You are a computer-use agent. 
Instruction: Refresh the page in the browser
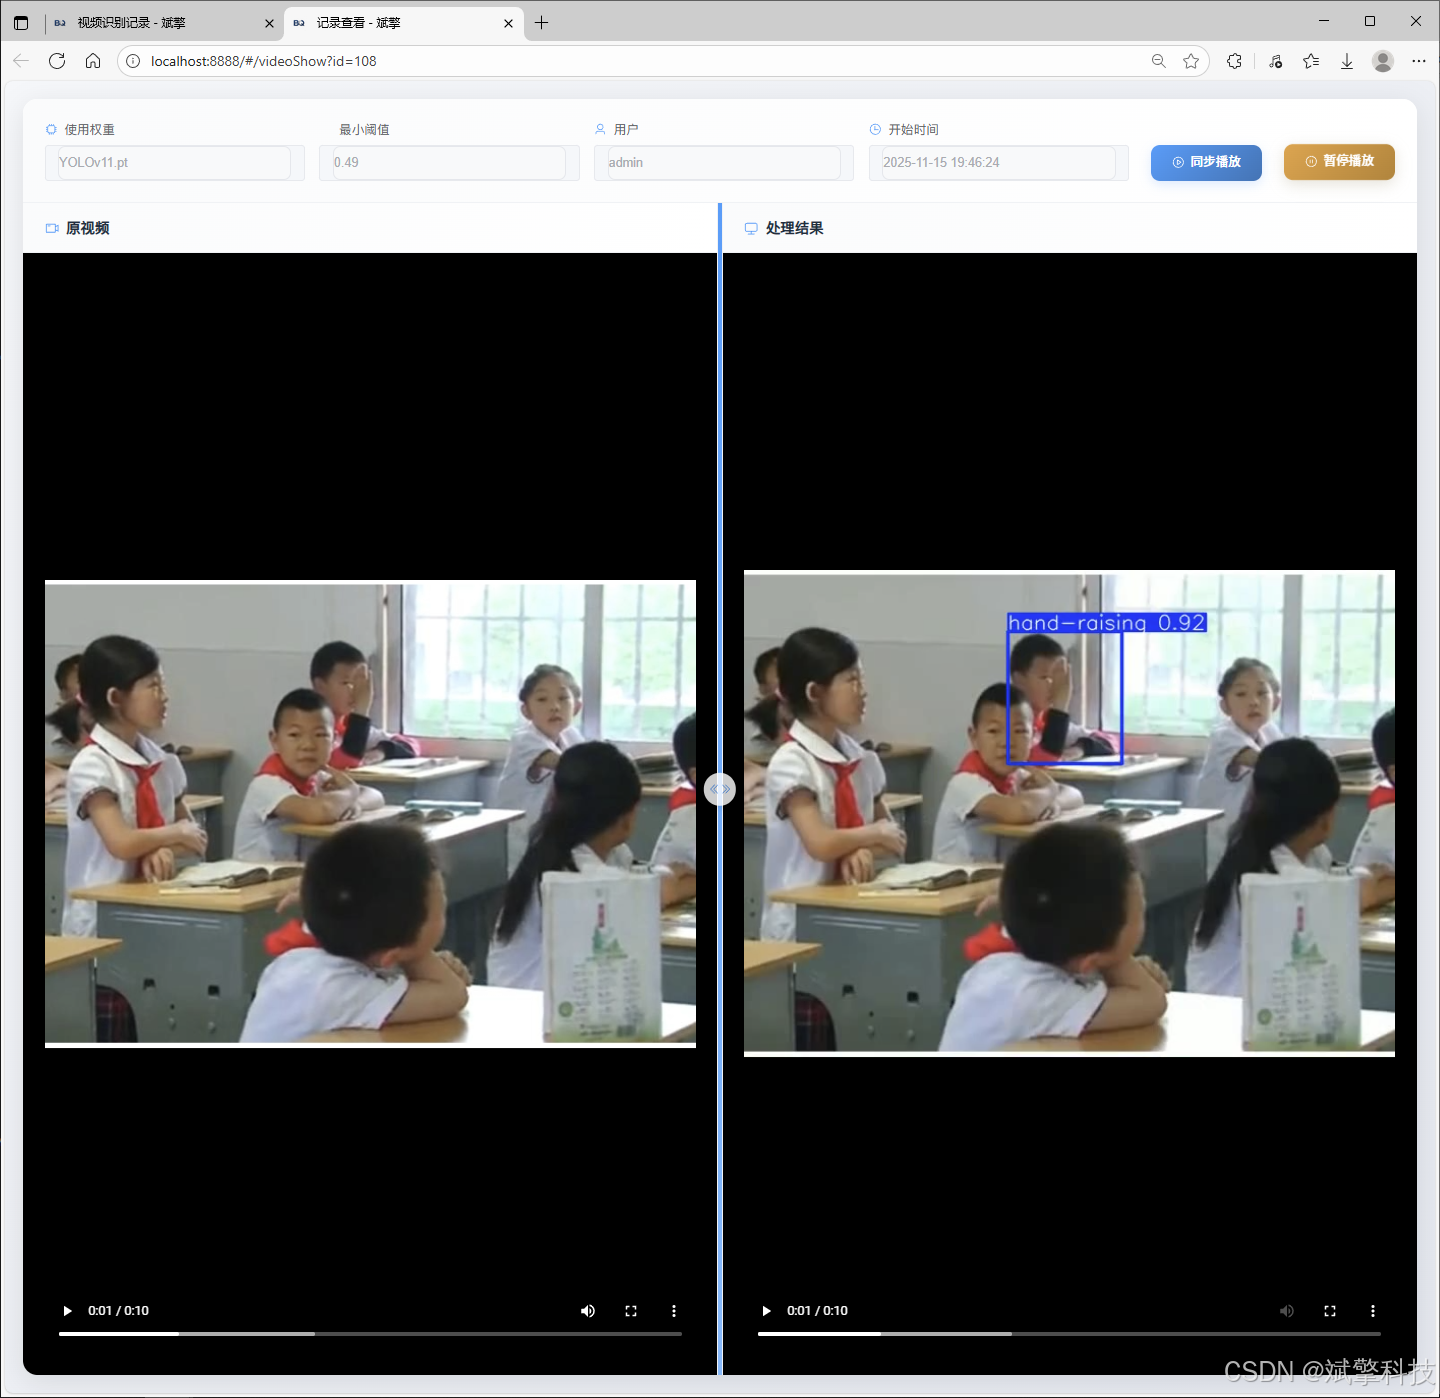[x=57, y=61]
